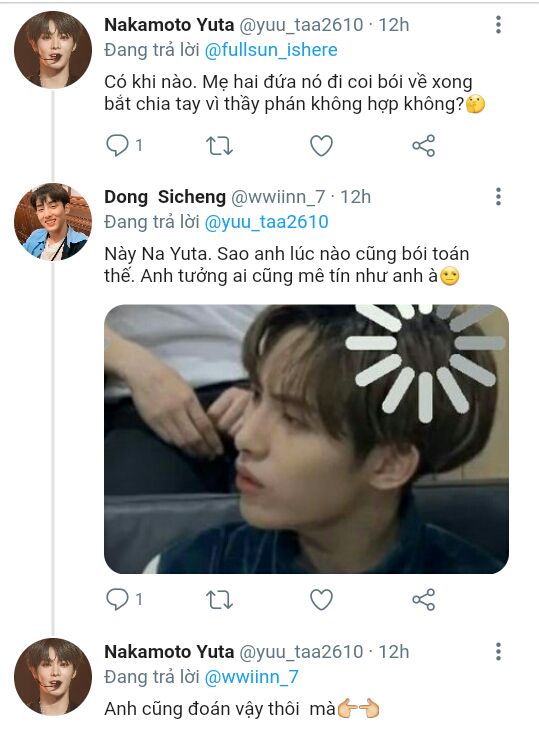Open more options on Dong Sicheng's tweet
Screen dimensions: 539x738
498,196
